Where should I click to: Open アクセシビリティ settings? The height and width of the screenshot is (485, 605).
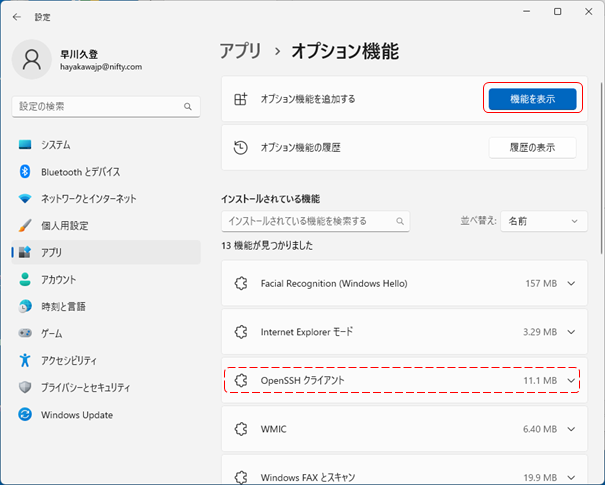(69, 361)
